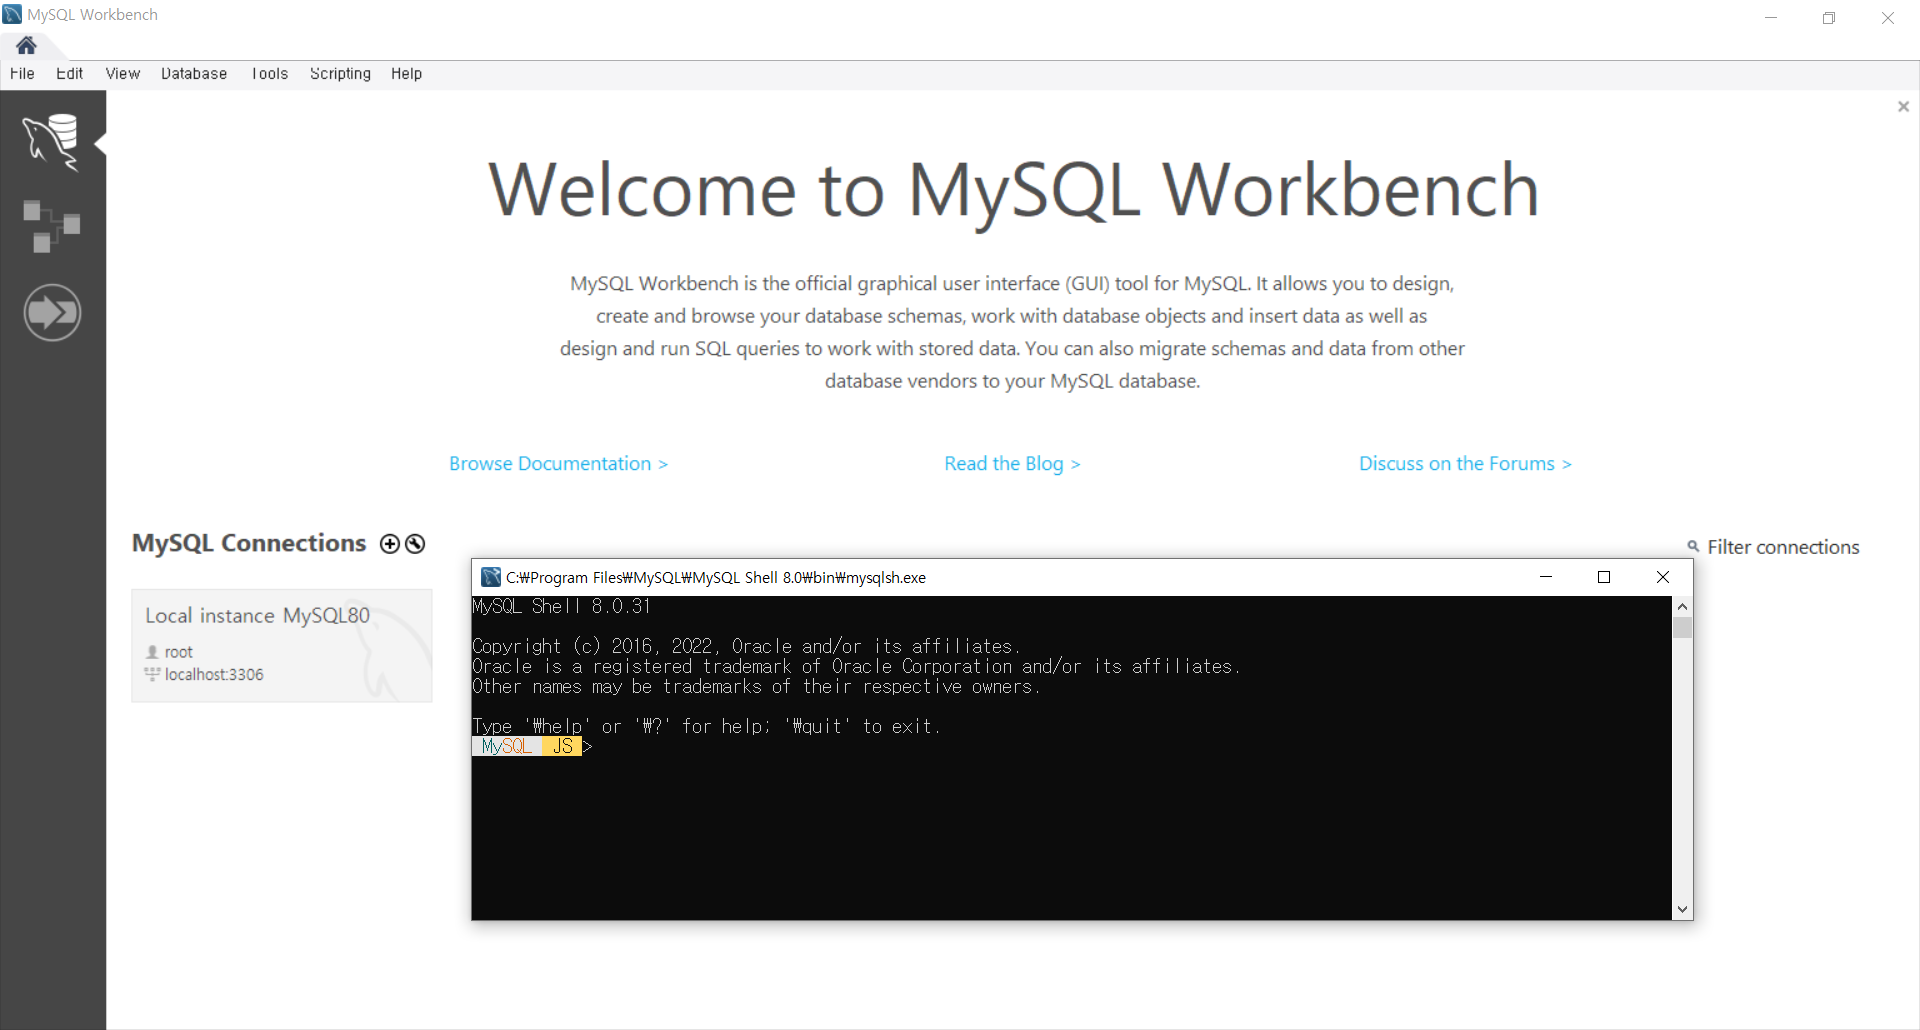Follow the Read the Blog link
Viewport: 1920px width, 1030px height.
coord(1012,464)
